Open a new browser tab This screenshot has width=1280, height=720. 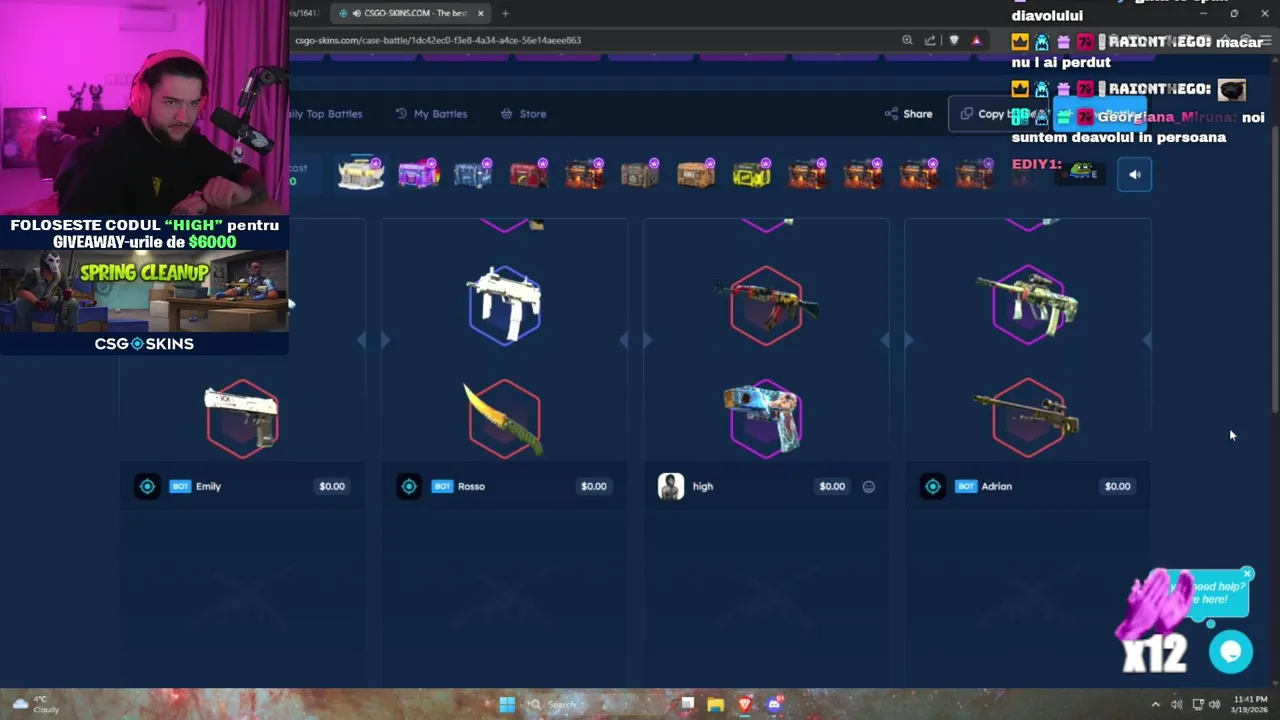(x=505, y=13)
